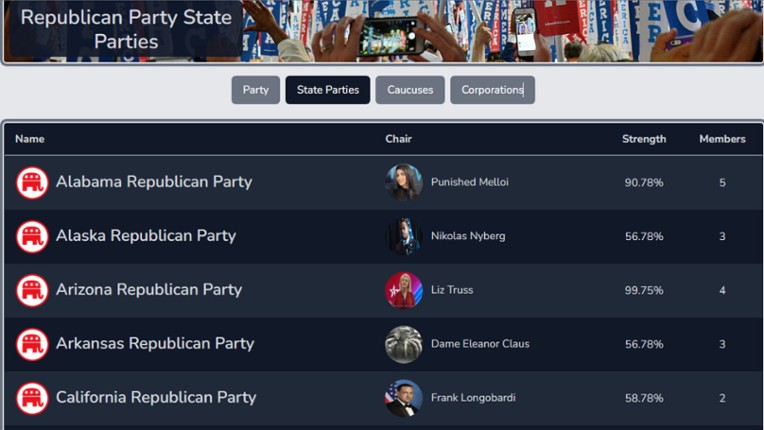The height and width of the screenshot is (430, 764).
Task: Select the State Parties tab
Action: (328, 90)
